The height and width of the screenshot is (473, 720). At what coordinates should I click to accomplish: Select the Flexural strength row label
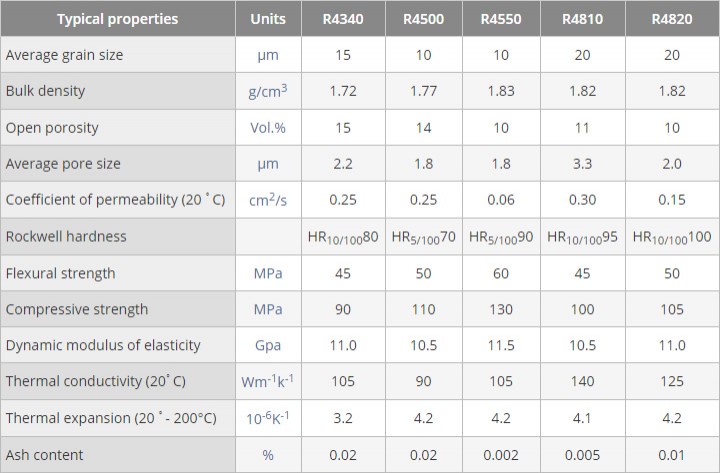pos(60,273)
